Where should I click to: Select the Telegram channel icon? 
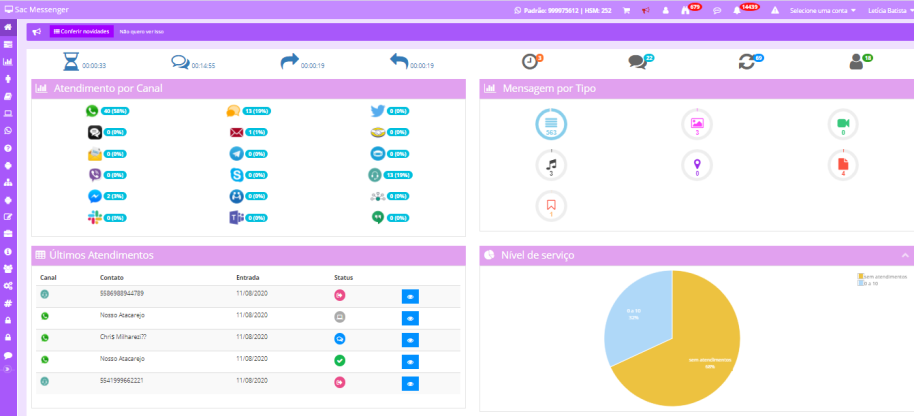[x=236, y=153]
